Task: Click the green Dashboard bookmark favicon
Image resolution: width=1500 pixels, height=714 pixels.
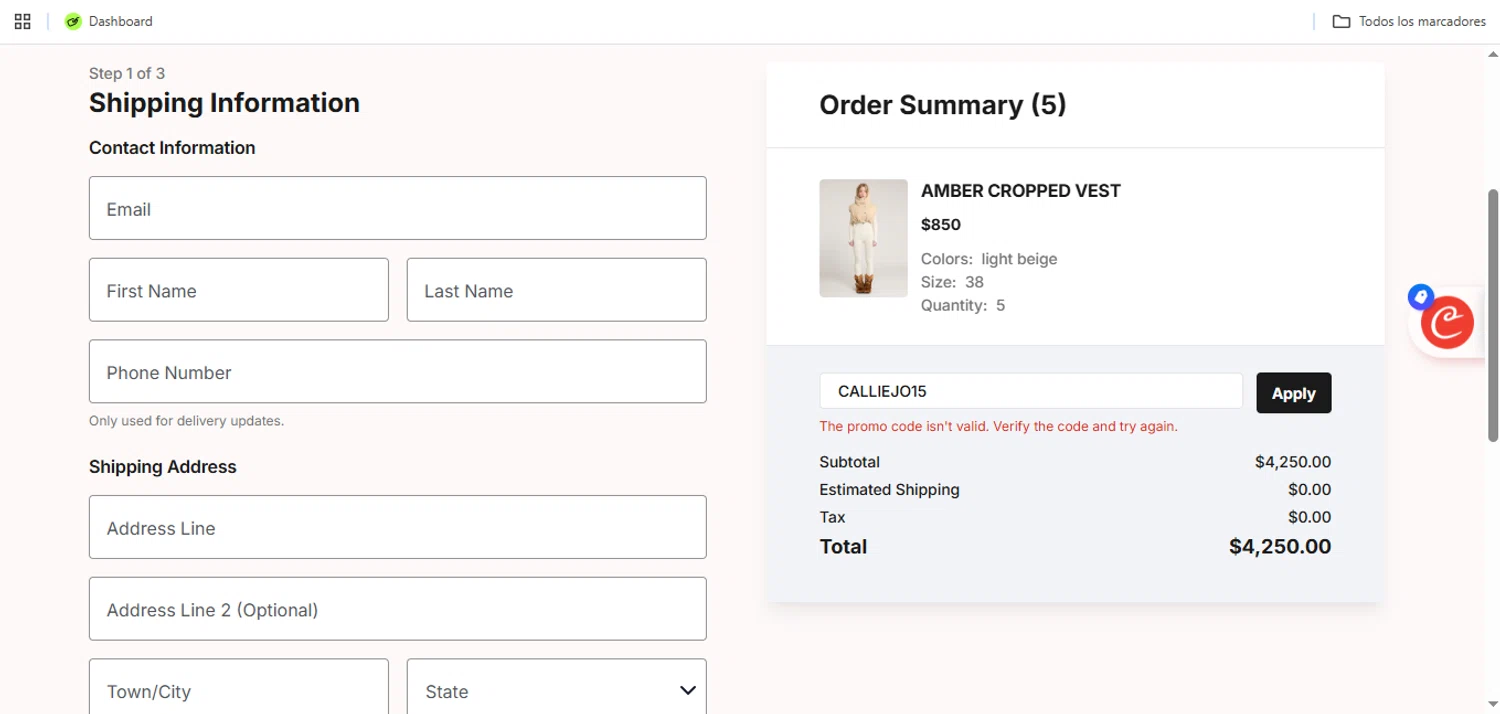Action: click(72, 21)
